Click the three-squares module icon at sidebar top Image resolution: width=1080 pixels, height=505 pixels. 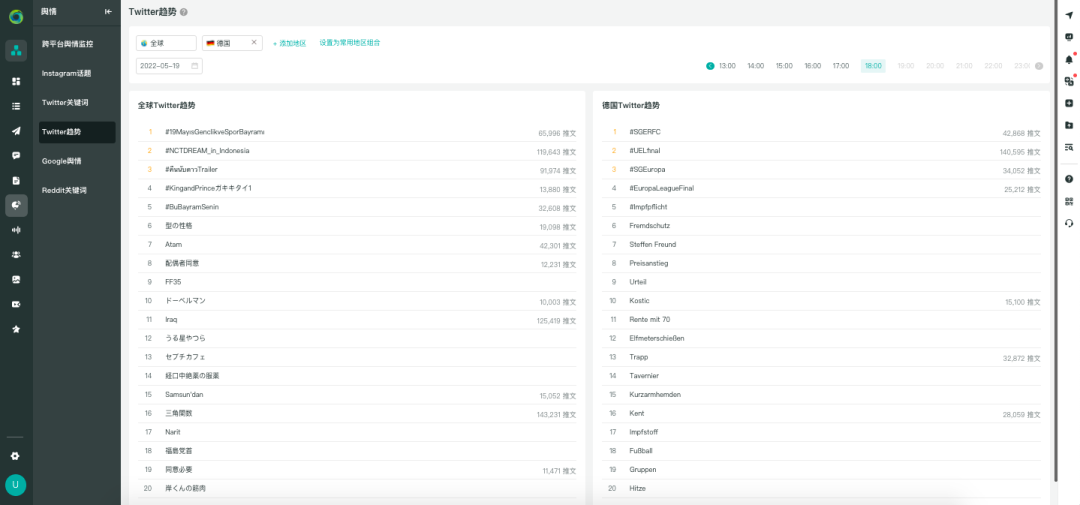point(16,50)
